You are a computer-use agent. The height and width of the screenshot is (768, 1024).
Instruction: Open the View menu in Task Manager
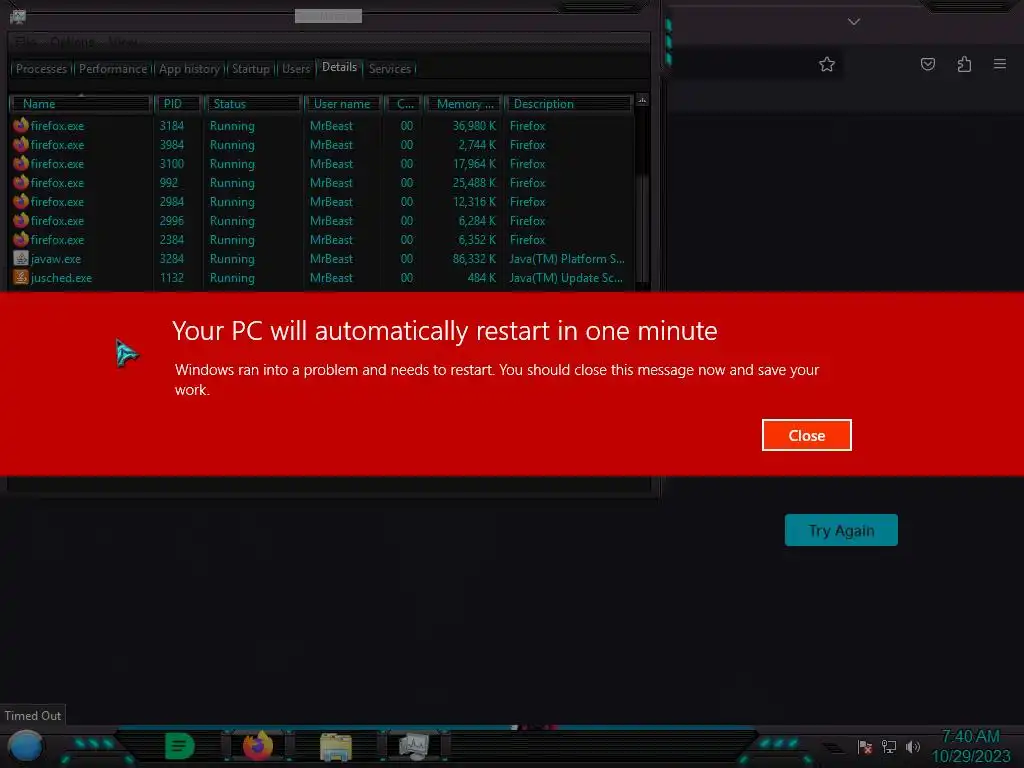point(123,42)
